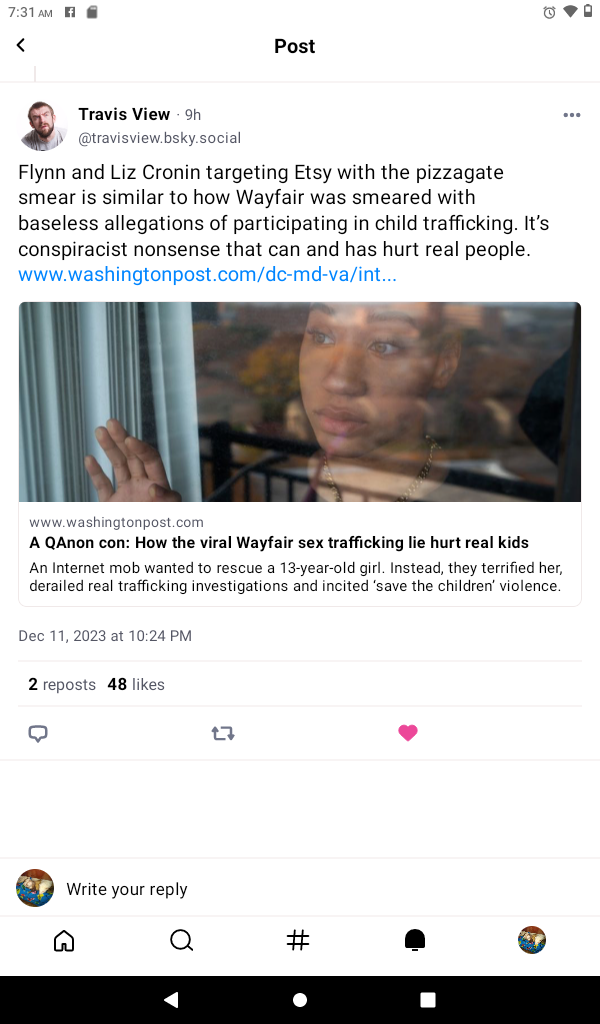Open Travis View's profile picture

43,125
